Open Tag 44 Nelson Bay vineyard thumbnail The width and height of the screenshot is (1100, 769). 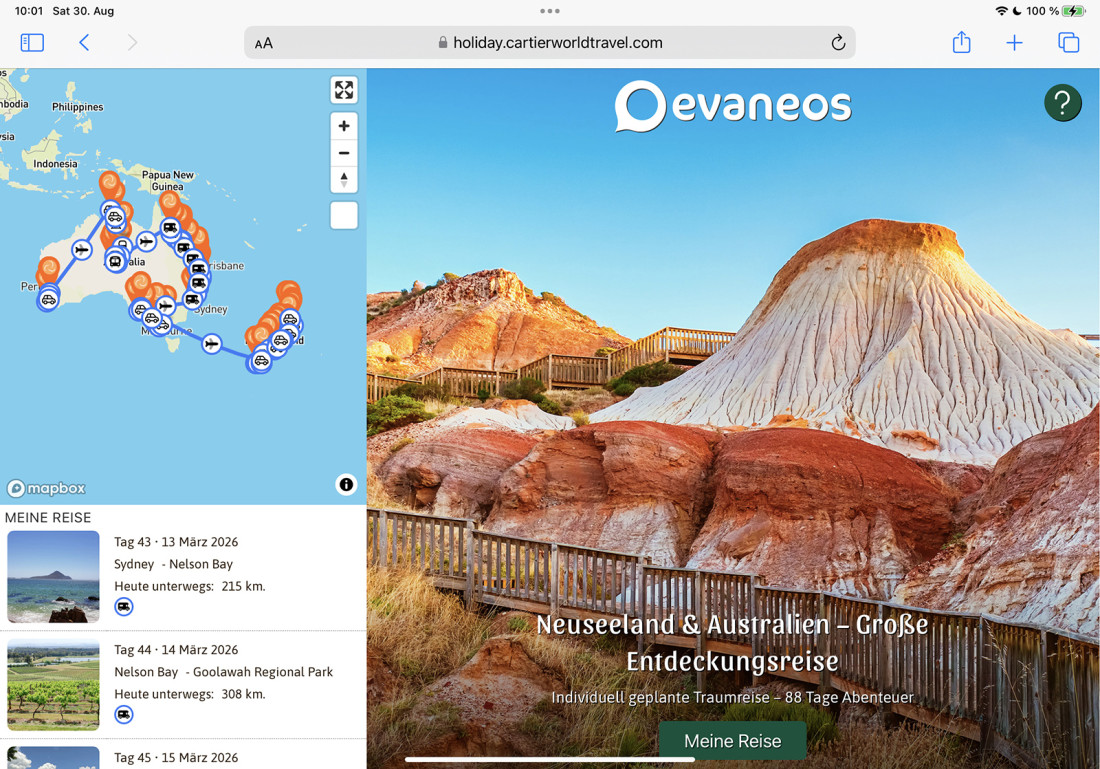pyautogui.click(x=53, y=685)
